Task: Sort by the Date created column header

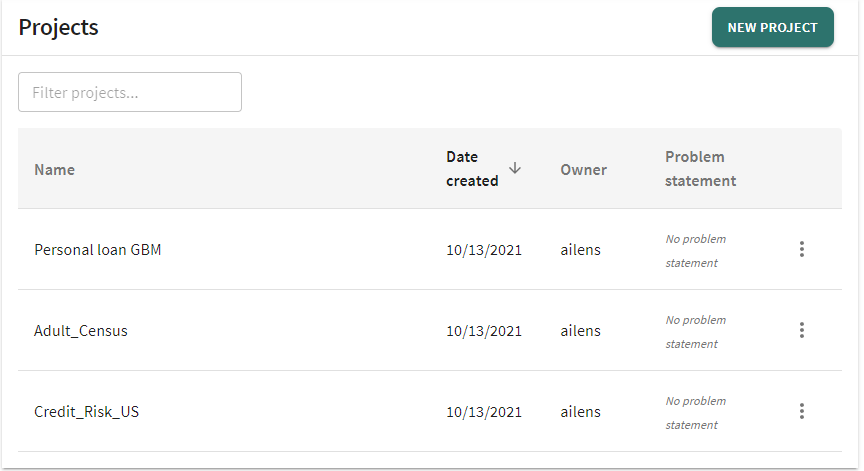Action: [472, 169]
